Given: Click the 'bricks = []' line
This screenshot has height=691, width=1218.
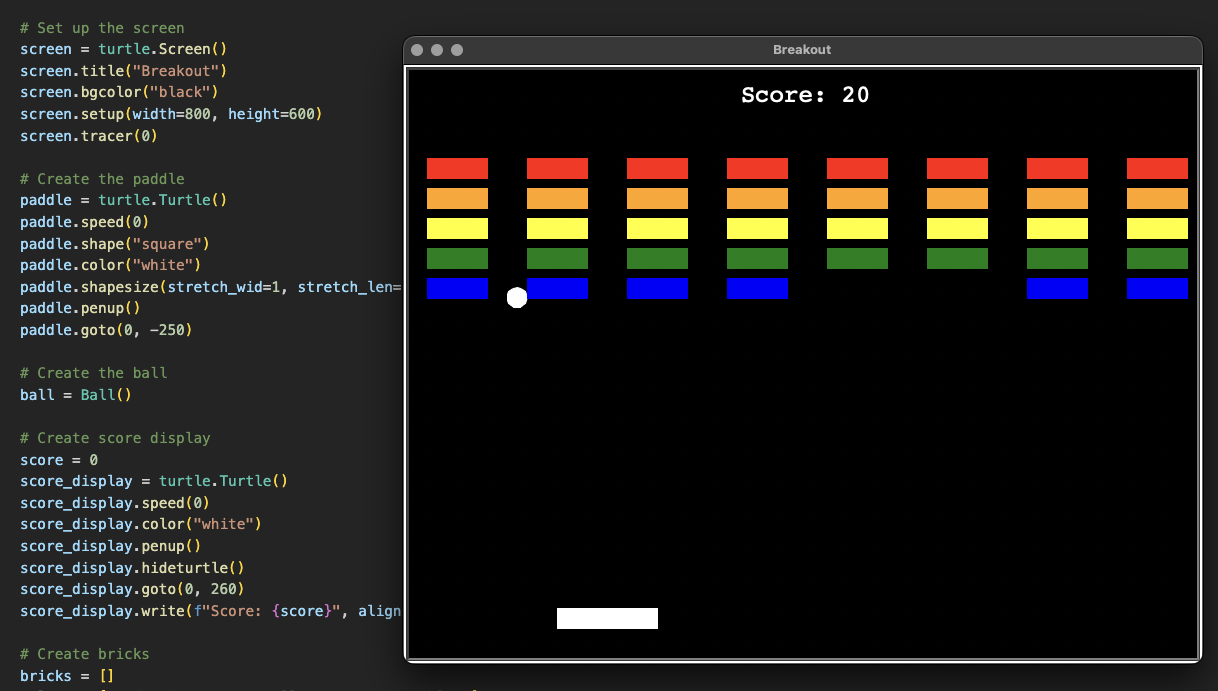Looking at the screenshot, I should 67,676.
